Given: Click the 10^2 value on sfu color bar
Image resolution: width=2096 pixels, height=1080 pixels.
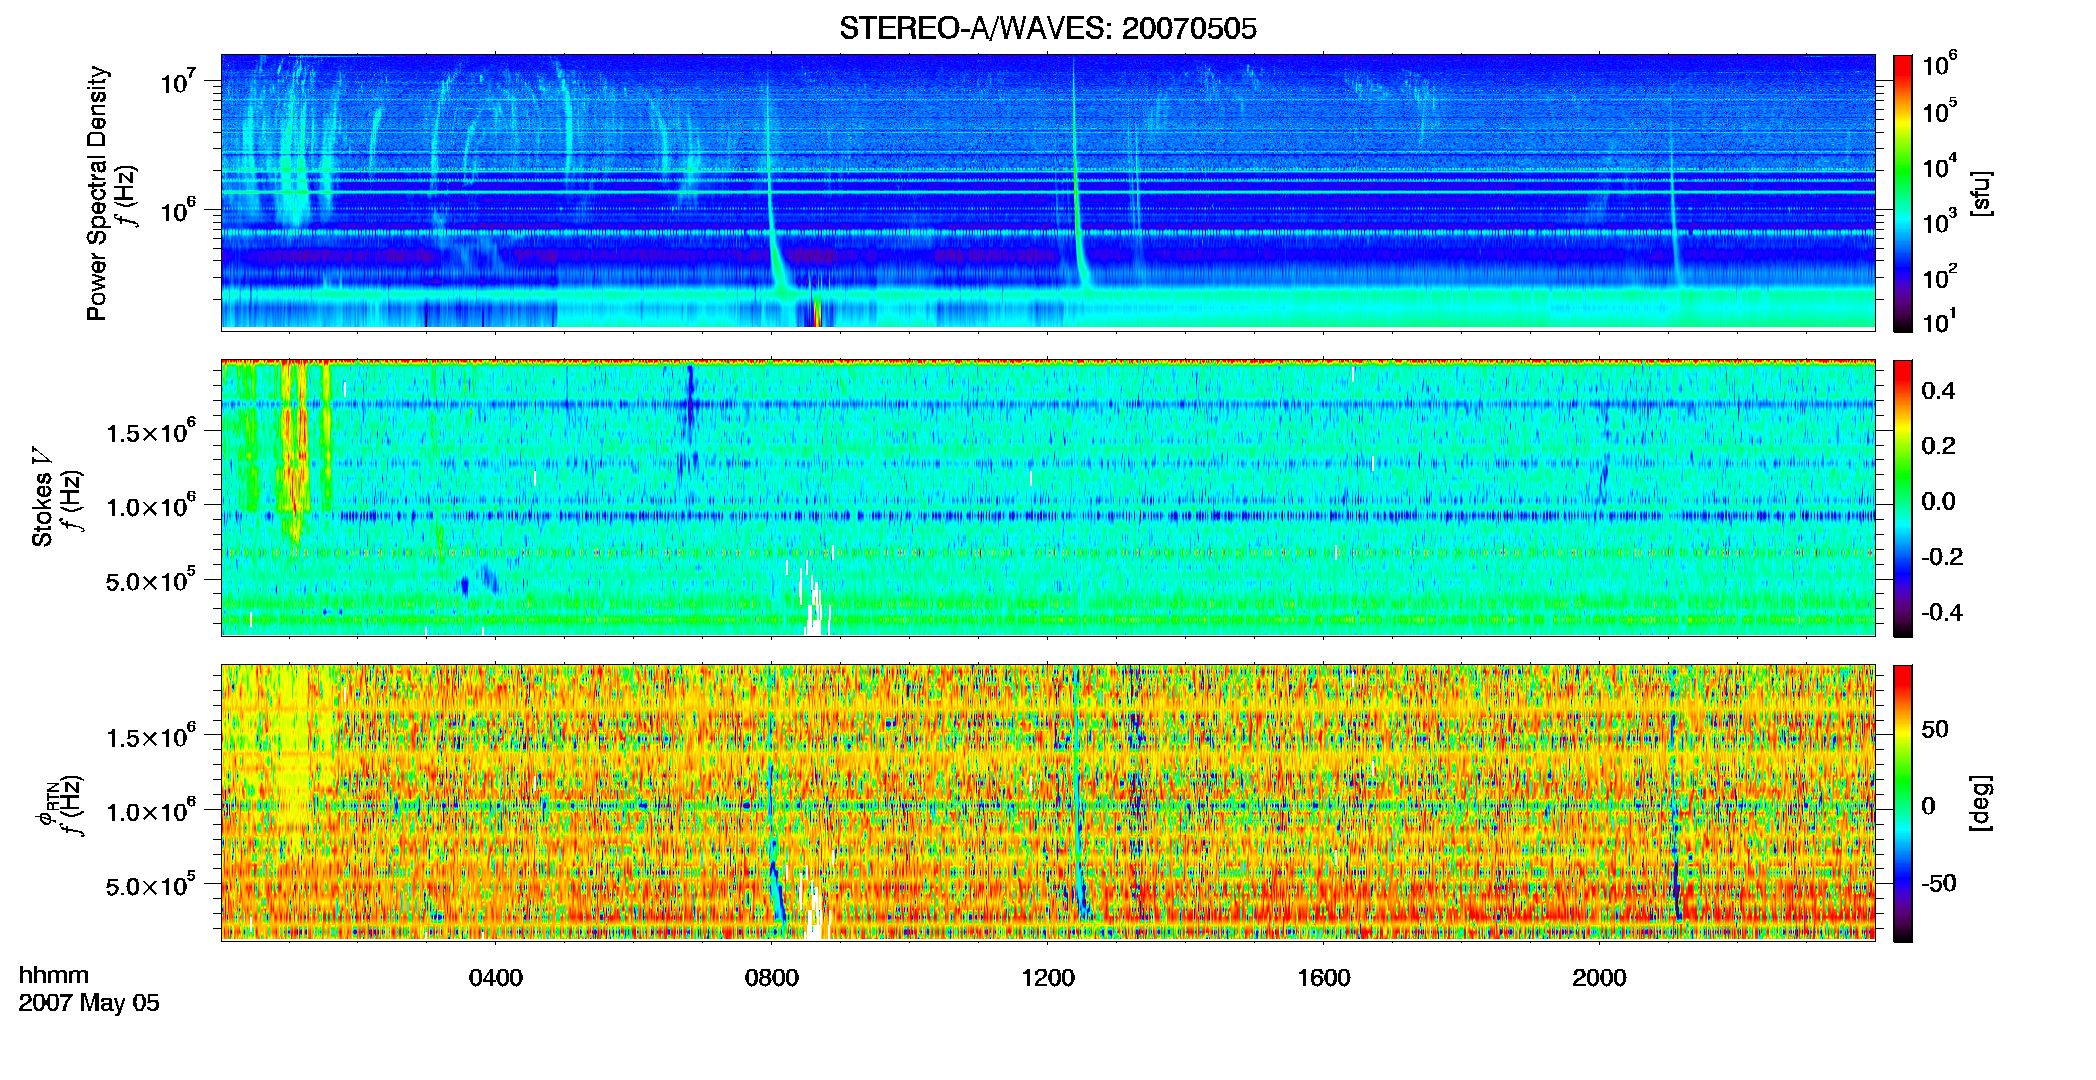Looking at the screenshot, I should point(1940,277).
